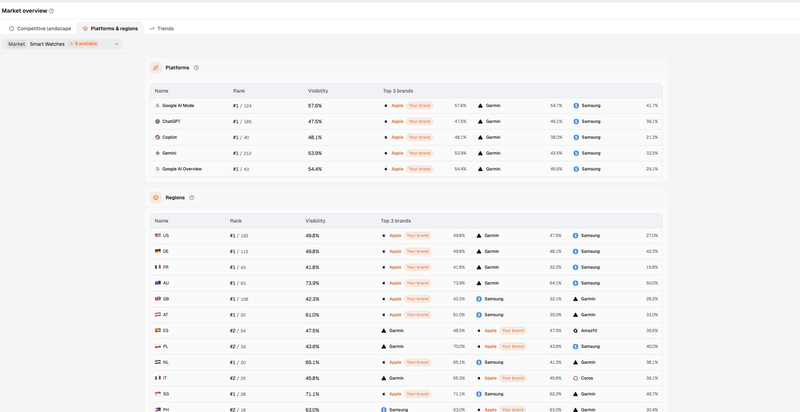800x412 pixels.
Task: Click rank #1 / 40 in Copilot row
Action: coord(241,137)
